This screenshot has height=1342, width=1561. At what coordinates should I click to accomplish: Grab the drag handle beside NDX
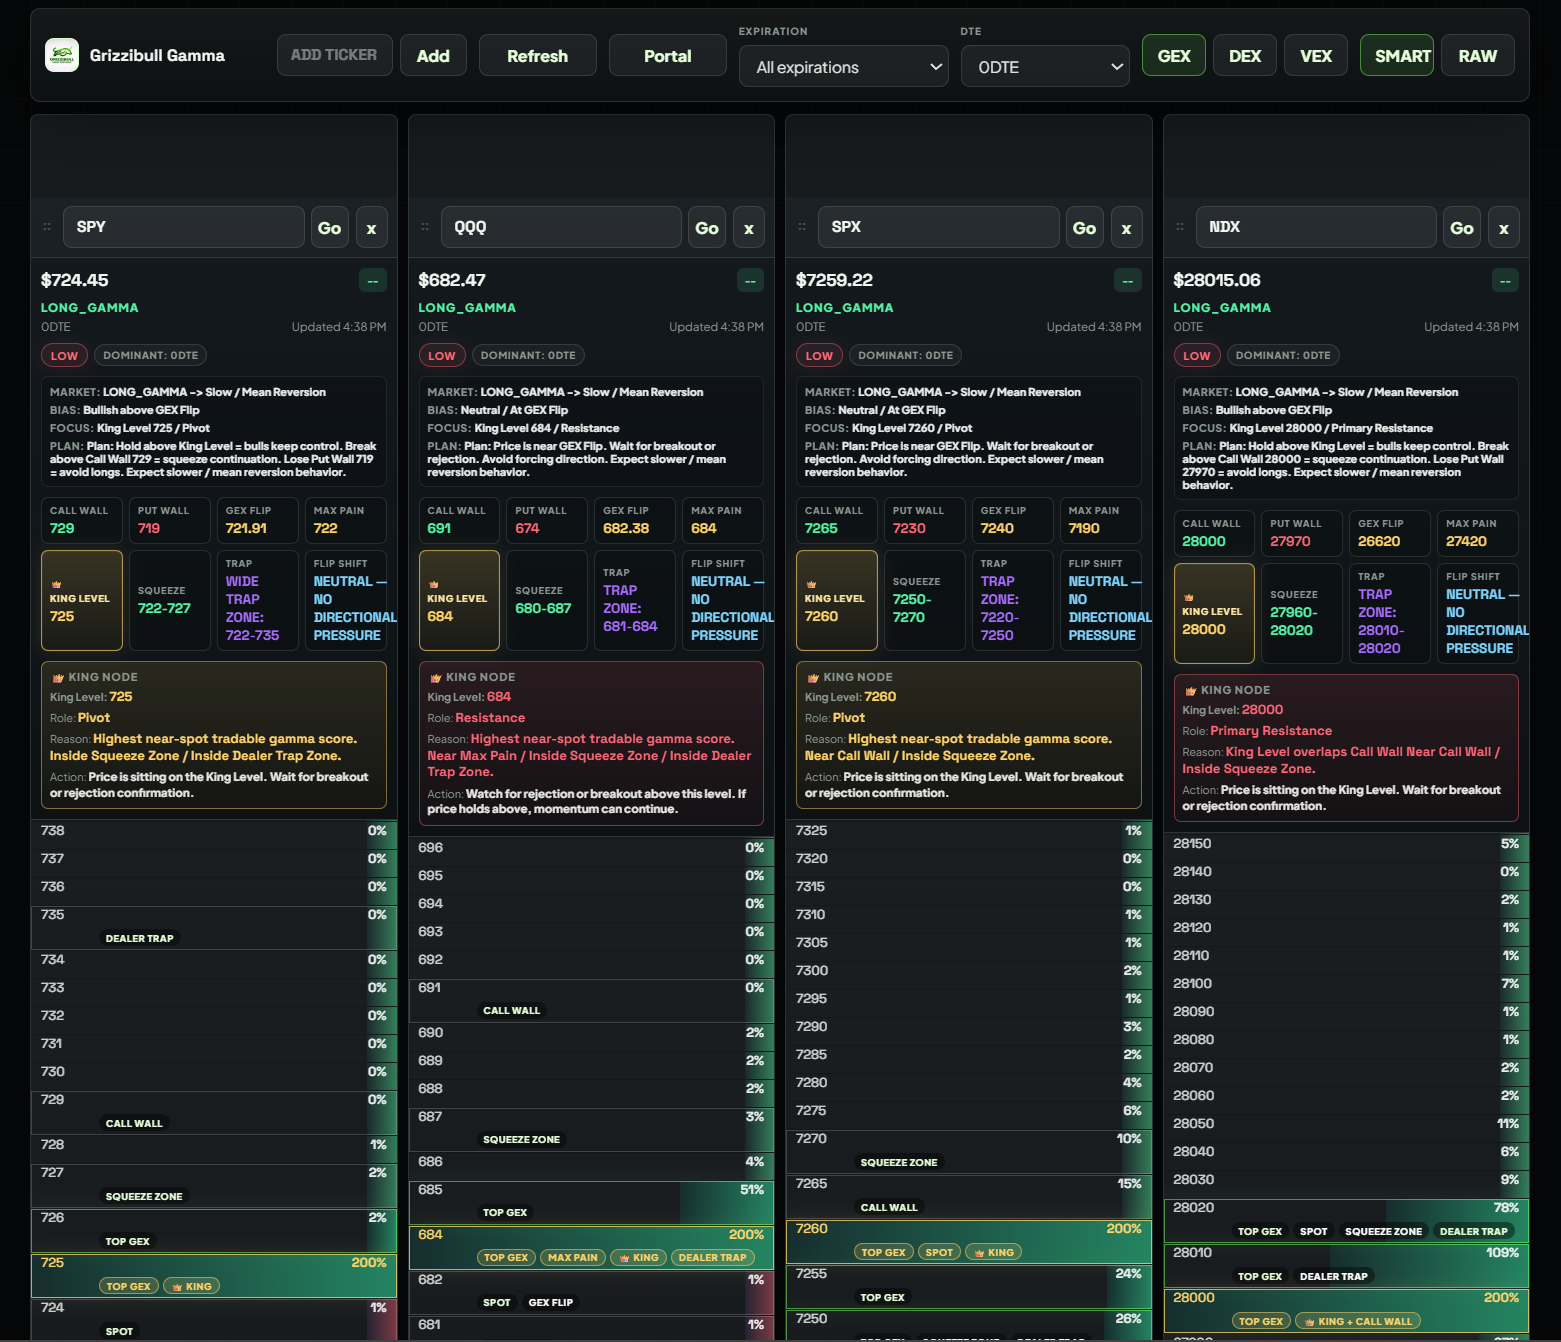pyautogui.click(x=1180, y=227)
